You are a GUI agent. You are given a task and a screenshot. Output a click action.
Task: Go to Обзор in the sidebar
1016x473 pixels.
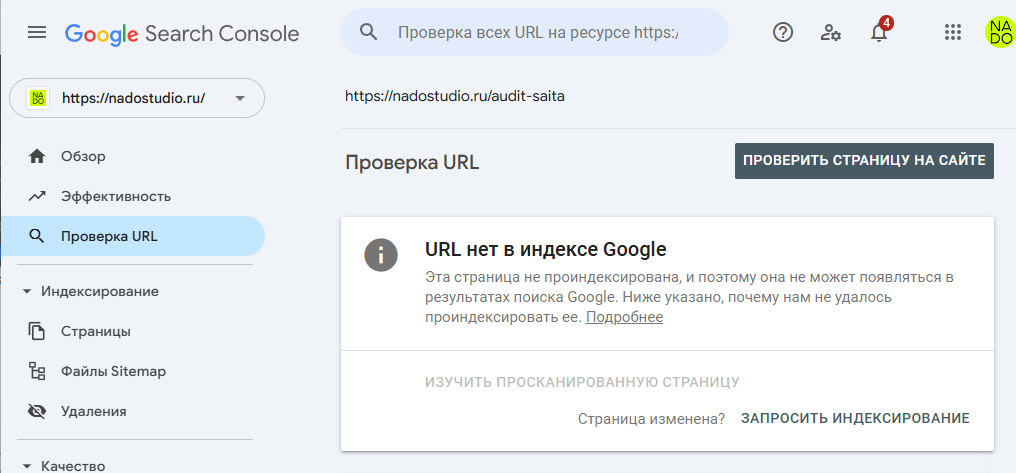83,156
